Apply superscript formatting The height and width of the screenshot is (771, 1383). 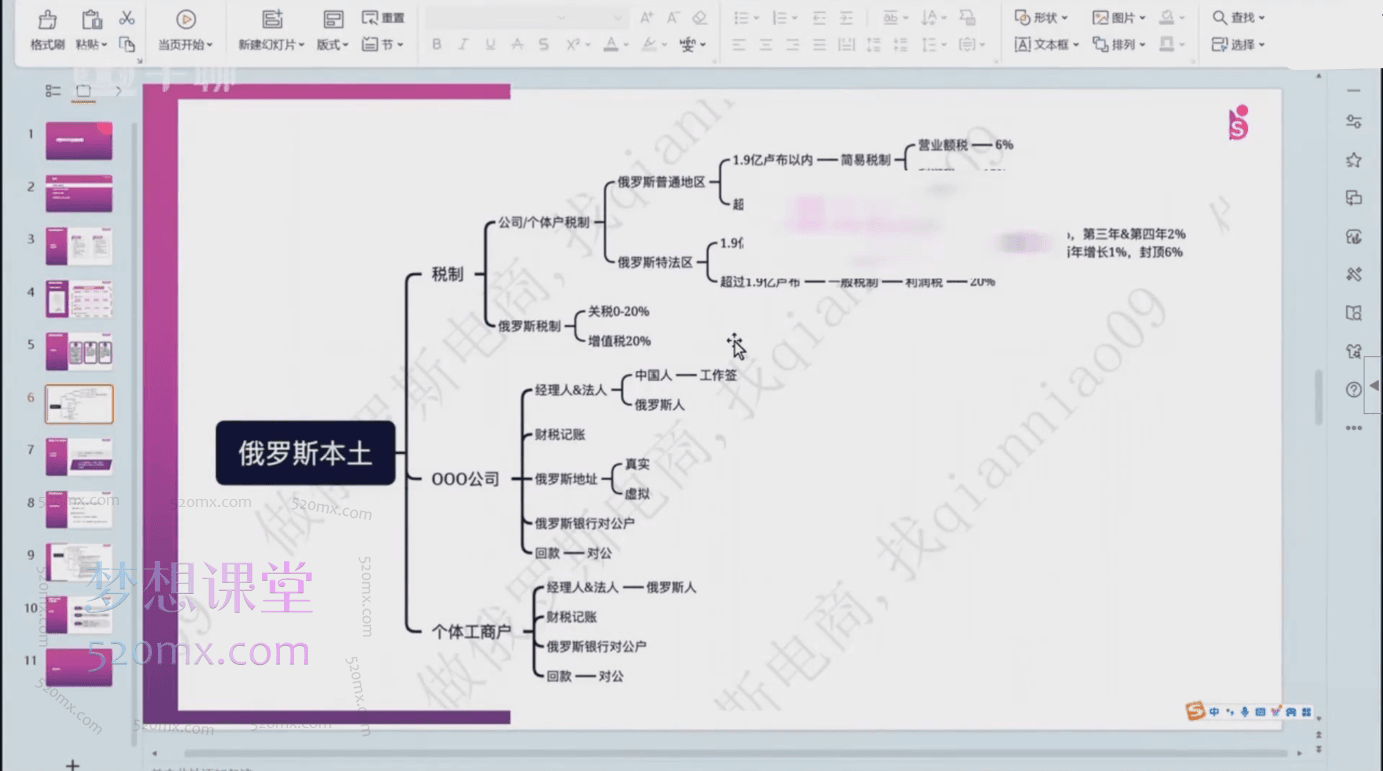click(574, 44)
